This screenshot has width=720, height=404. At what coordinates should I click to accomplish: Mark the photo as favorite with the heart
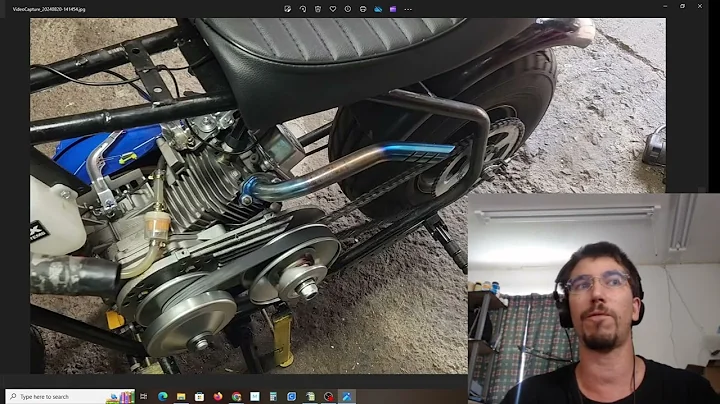click(333, 9)
